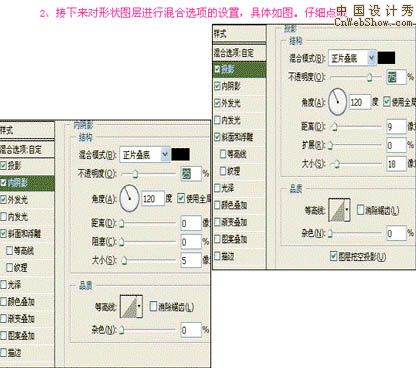Click the black shadow color swatch in the 投影 dialog

(x=386, y=58)
